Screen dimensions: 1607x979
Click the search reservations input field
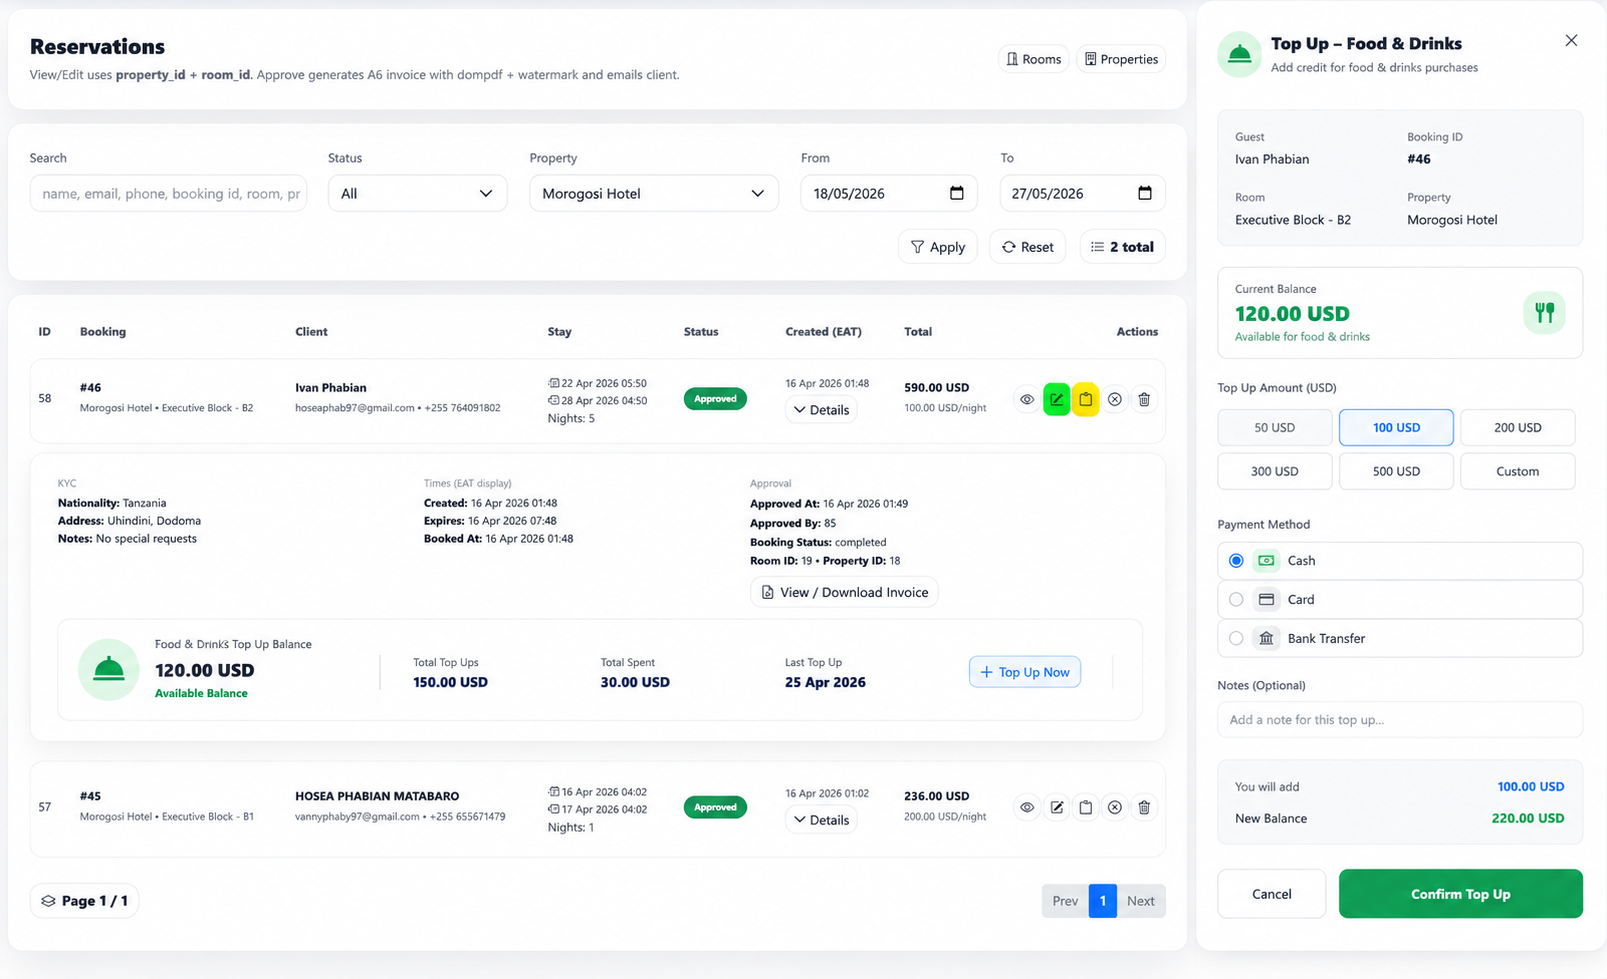(x=168, y=193)
